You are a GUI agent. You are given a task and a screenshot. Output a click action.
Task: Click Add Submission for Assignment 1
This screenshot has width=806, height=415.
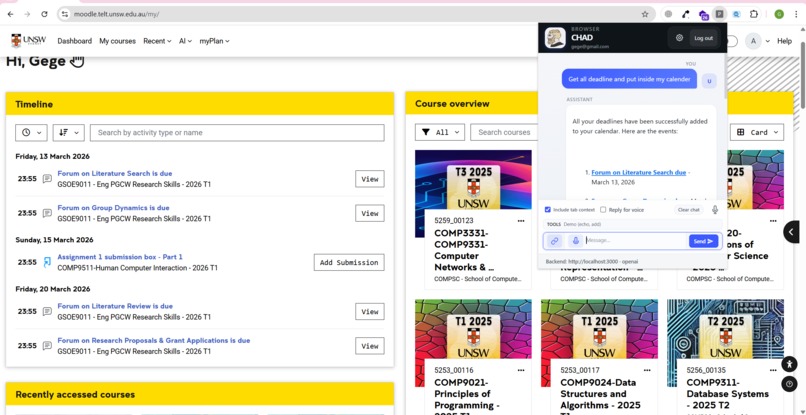[x=349, y=262]
